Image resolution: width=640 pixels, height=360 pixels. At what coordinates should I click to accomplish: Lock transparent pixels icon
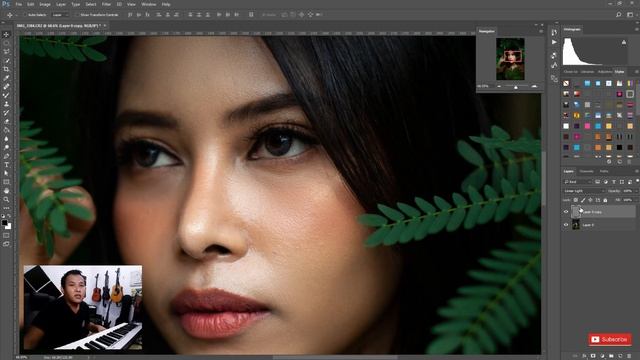click(576, 200)
